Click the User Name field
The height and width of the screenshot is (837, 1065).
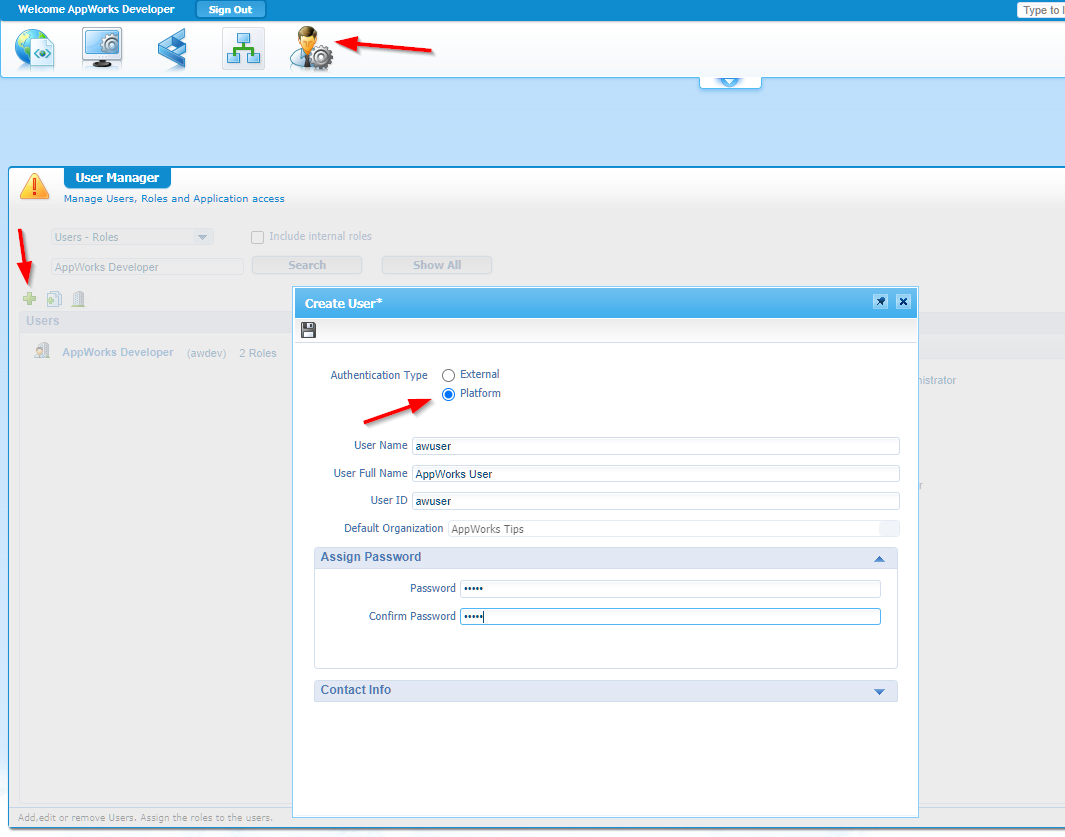coord(655,446)
